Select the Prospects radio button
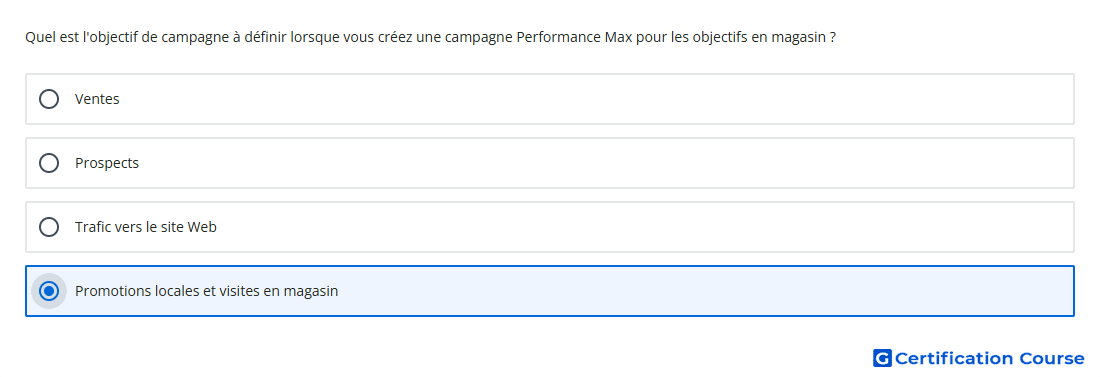Viewport: 1100px width, 377px height. (x=49, y=163)
